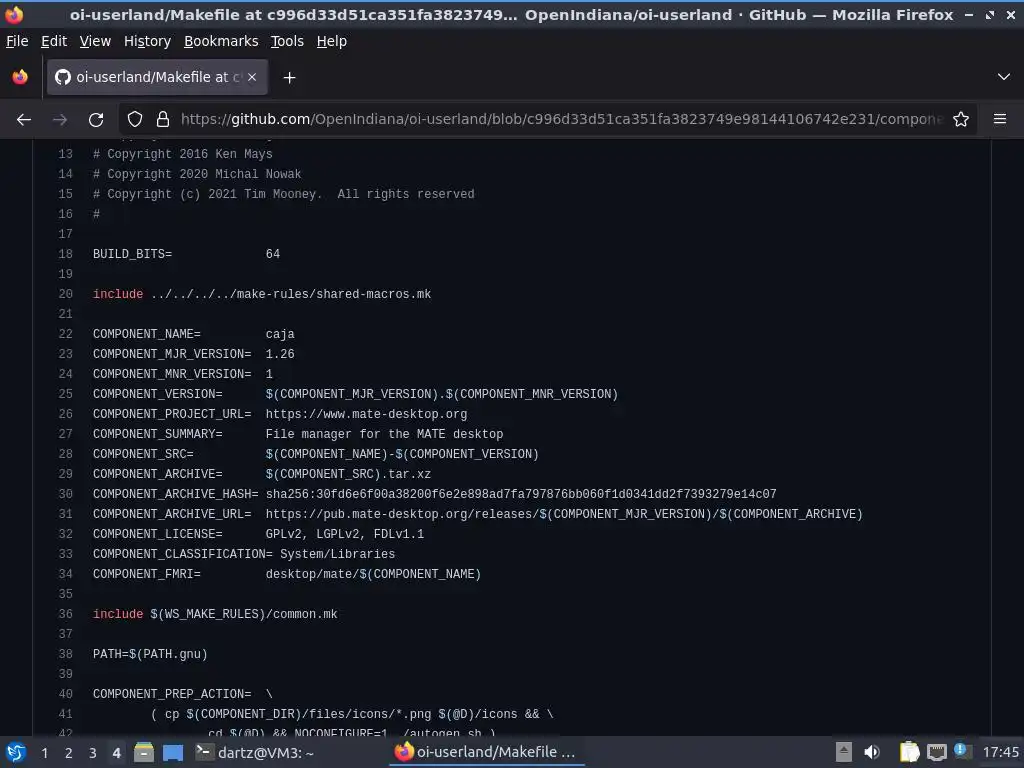This screenshot has width=1024, height=768.
Task: Click the show desktop panel icon
Action: tap(173, 753)
